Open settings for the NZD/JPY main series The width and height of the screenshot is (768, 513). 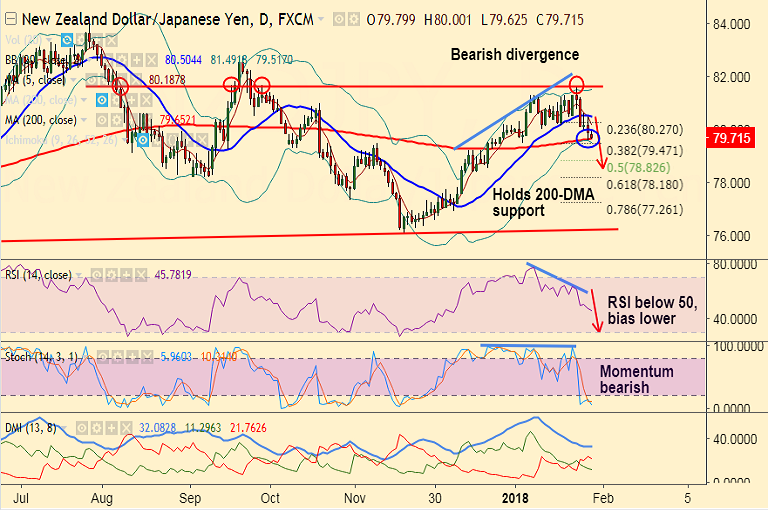[x=354, y=20]
